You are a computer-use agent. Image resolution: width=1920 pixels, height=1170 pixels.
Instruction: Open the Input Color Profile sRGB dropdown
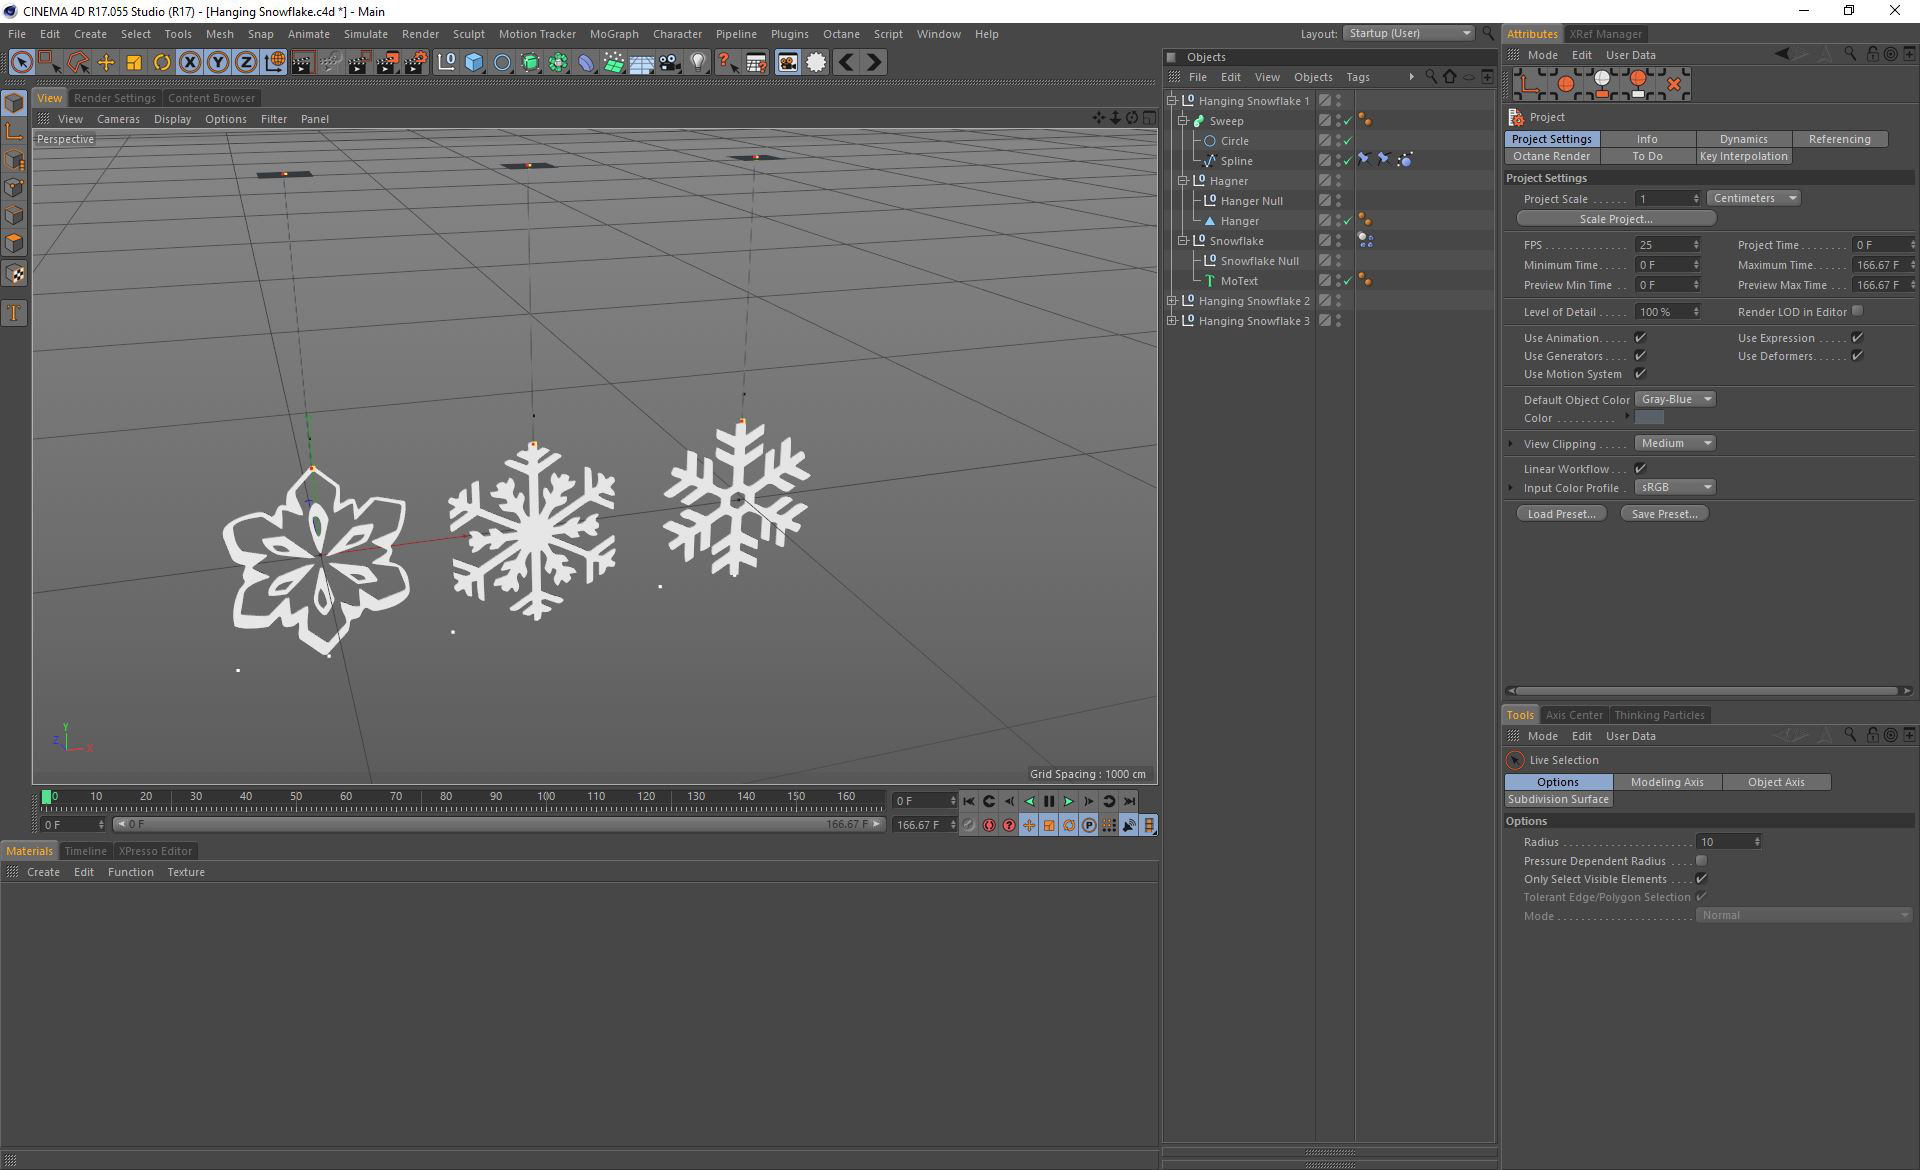point(1675,487)
